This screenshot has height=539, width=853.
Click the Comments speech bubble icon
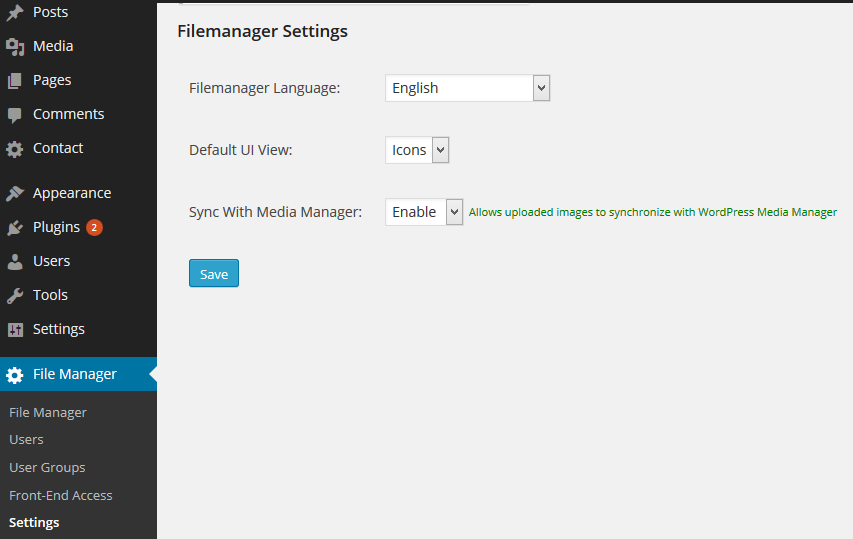click(x=15, y=114)
